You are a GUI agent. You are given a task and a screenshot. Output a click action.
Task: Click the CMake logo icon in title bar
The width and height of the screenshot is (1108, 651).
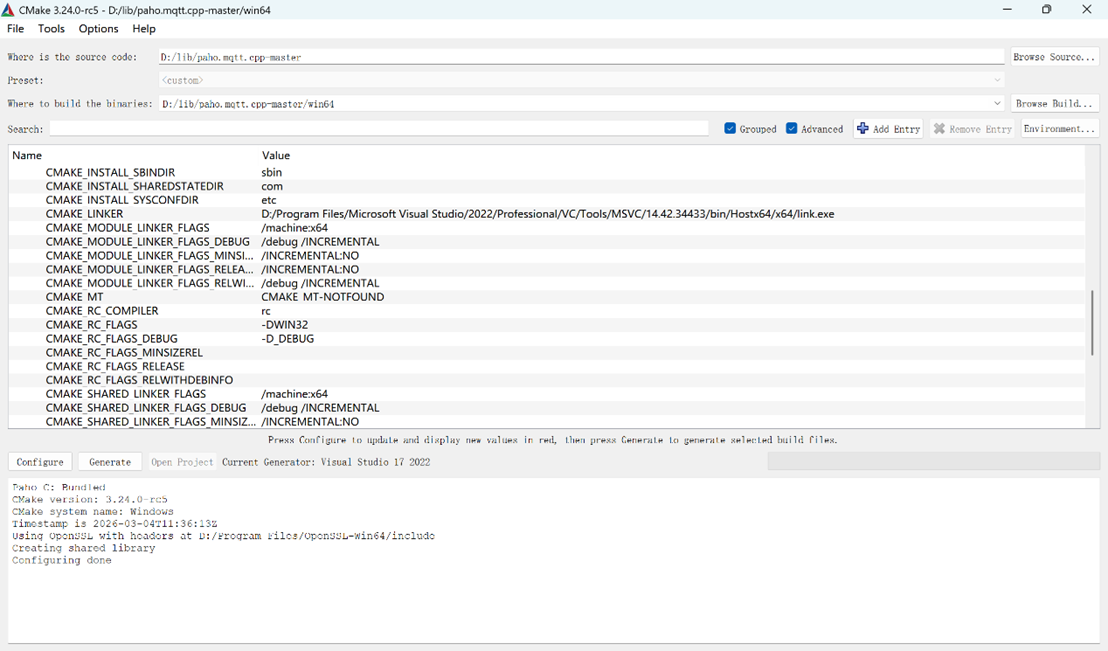pos(8,10)
